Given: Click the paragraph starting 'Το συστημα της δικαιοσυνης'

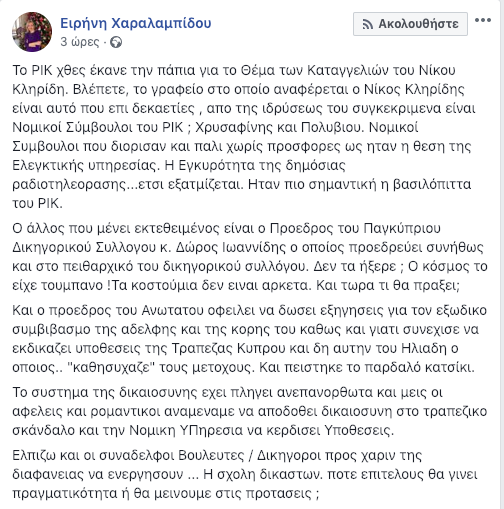Looking at the screenshot, I should coord(250,411).
